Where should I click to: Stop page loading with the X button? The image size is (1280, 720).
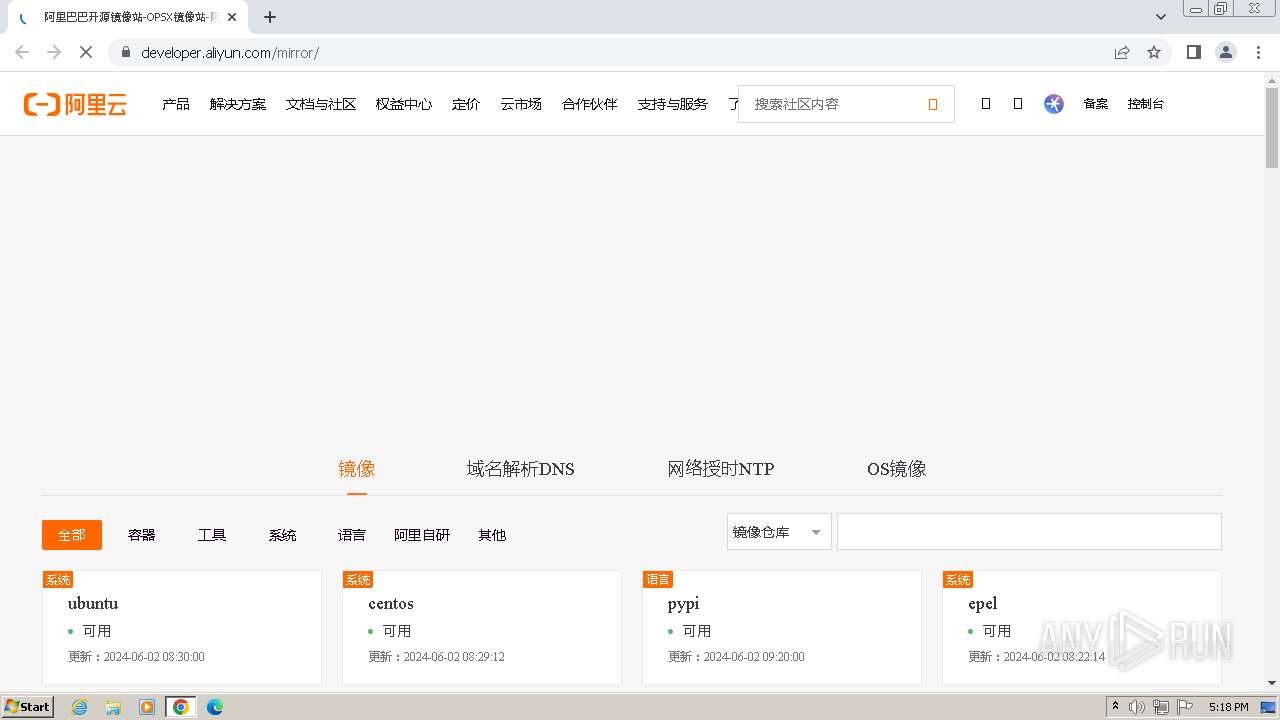(86, 52)
